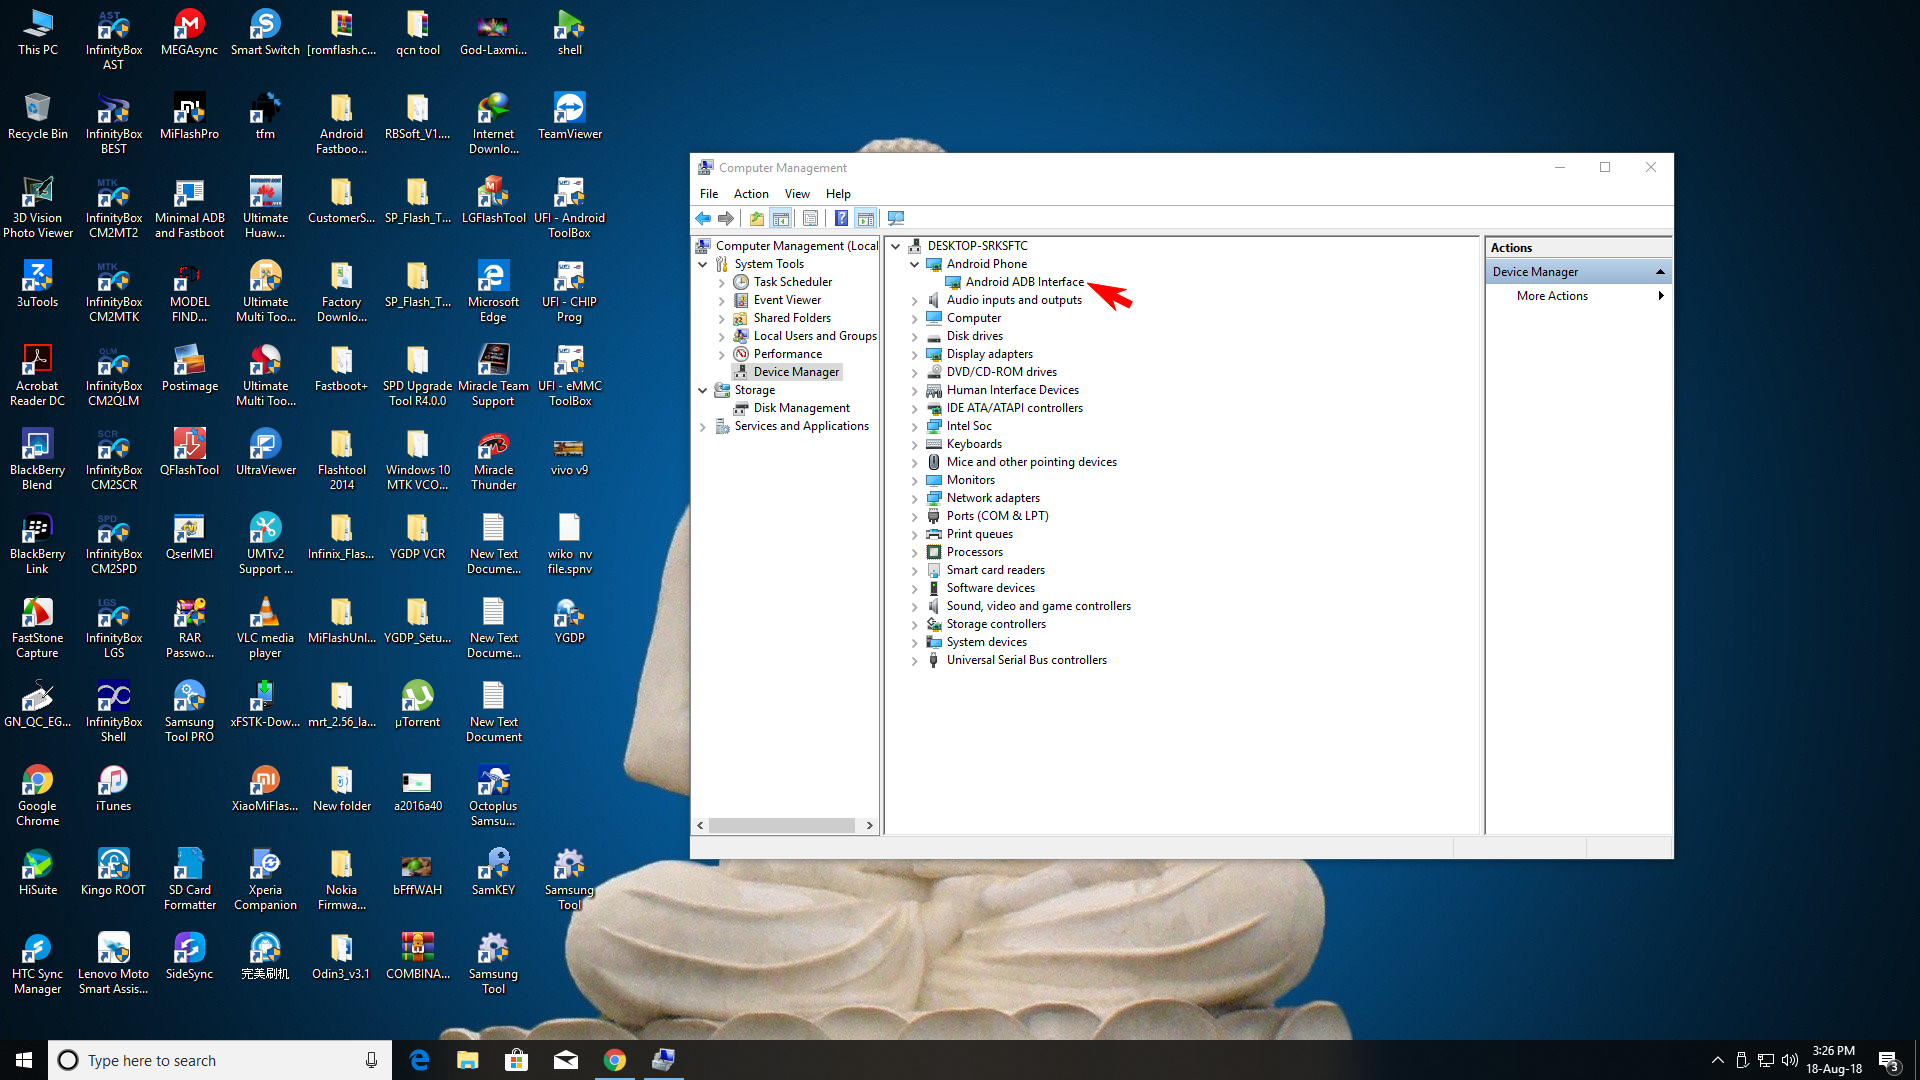This screenshot has width=1920, height=1080.
Task: Open the File menu
Action: [709, 194]
